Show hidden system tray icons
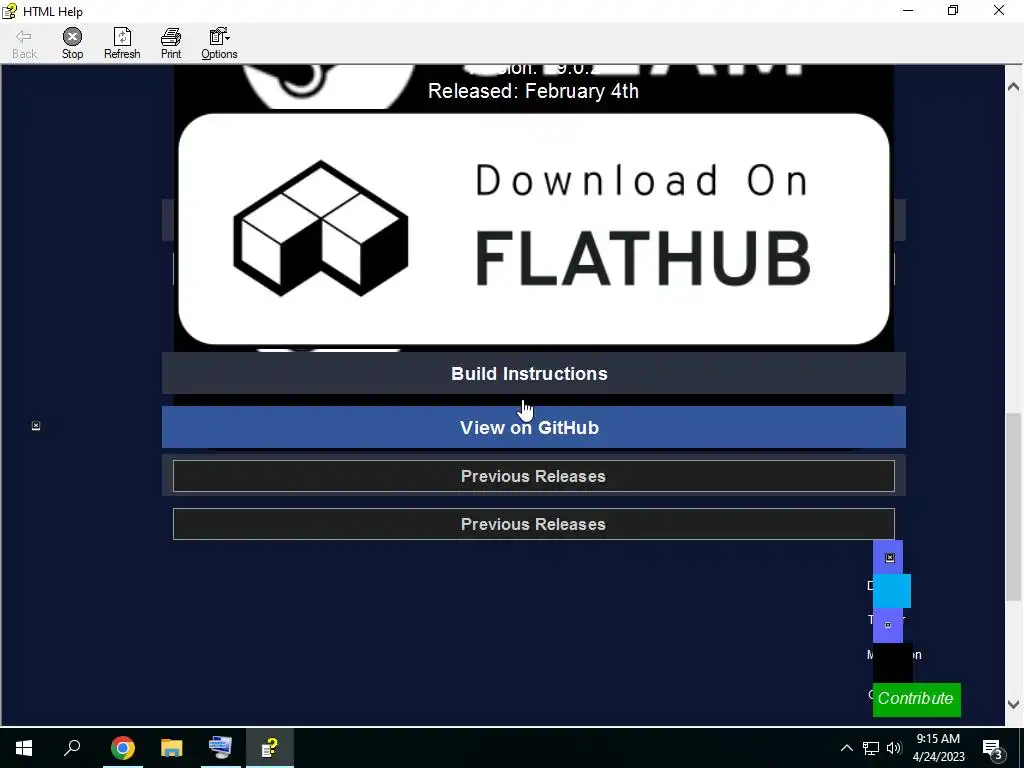Viewport: 1024px width, 768px height. (846, 748)
